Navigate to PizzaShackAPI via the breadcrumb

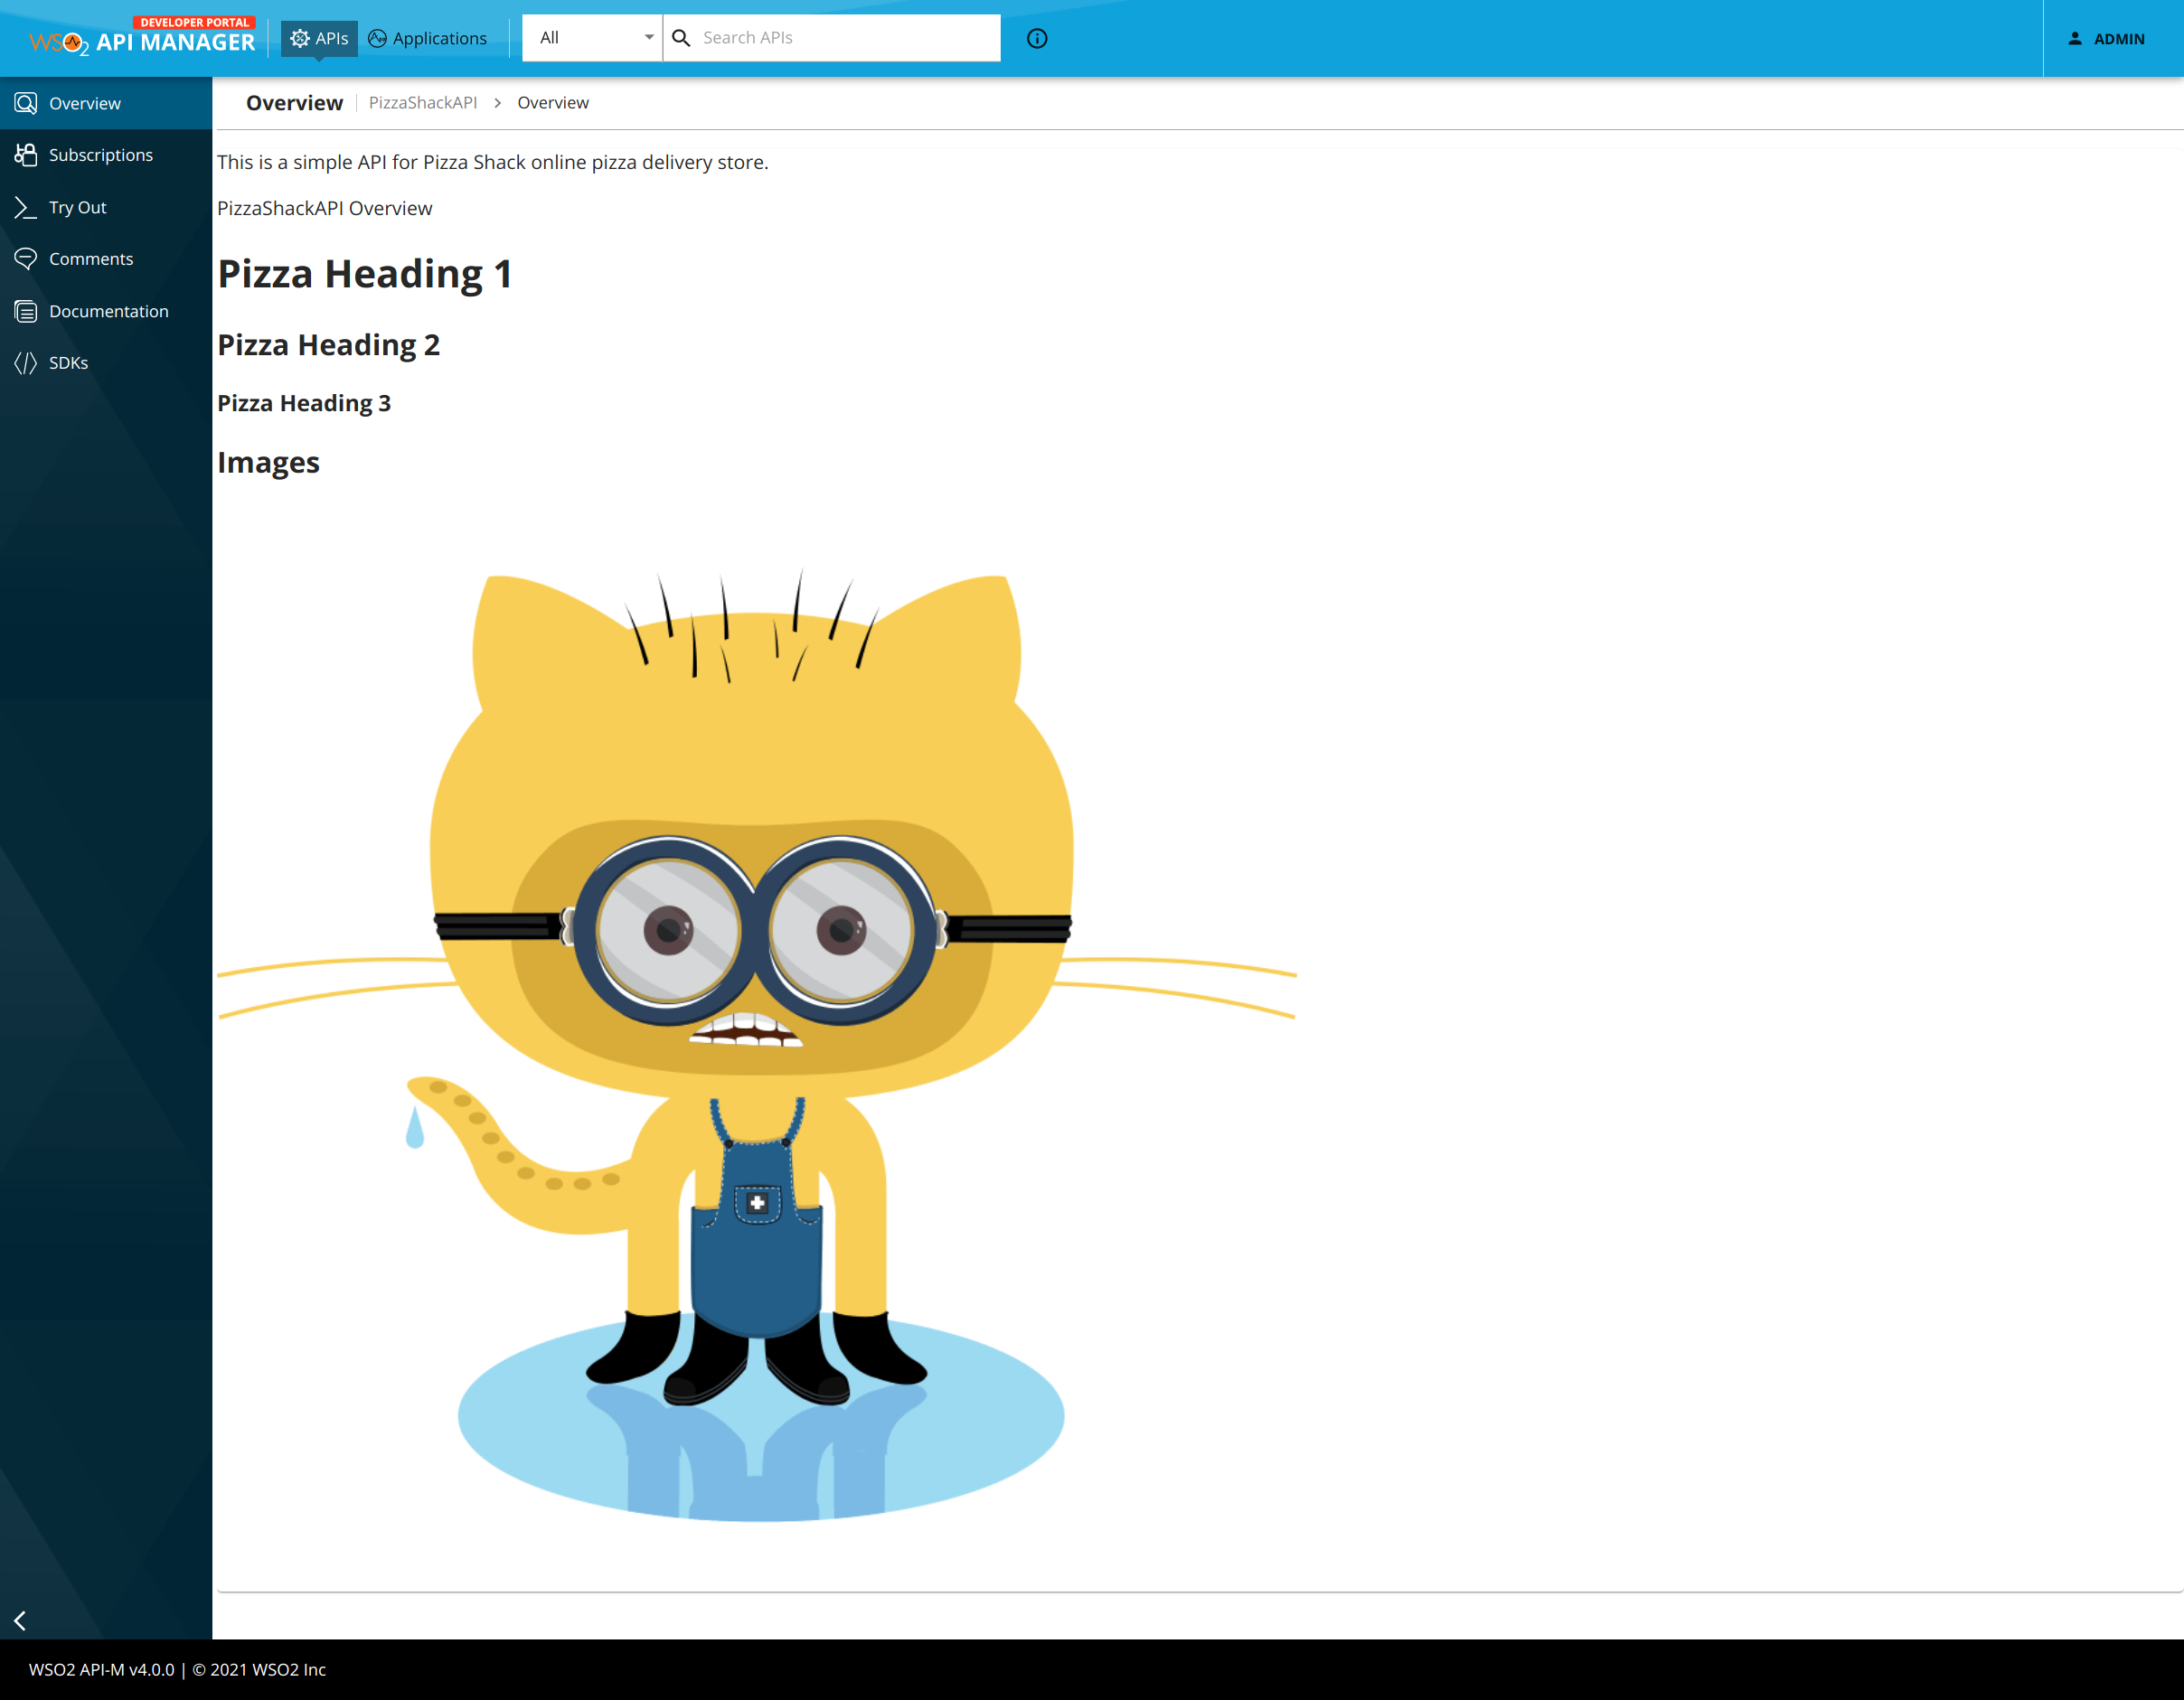click(422, 102)
